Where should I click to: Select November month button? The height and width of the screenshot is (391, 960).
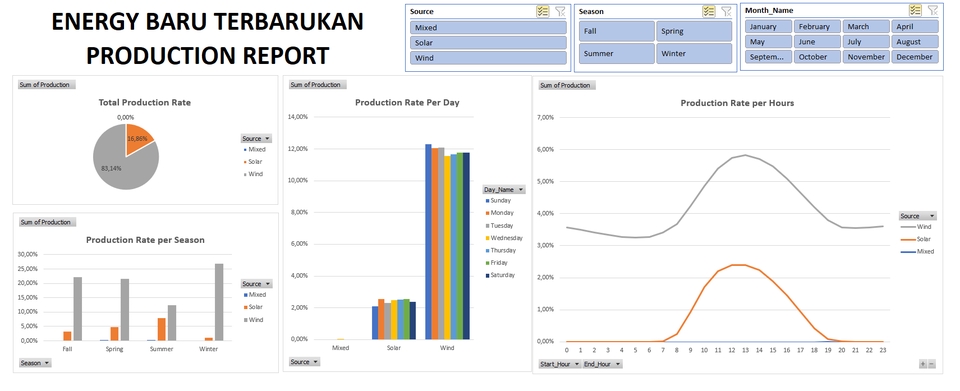[866, 57]
